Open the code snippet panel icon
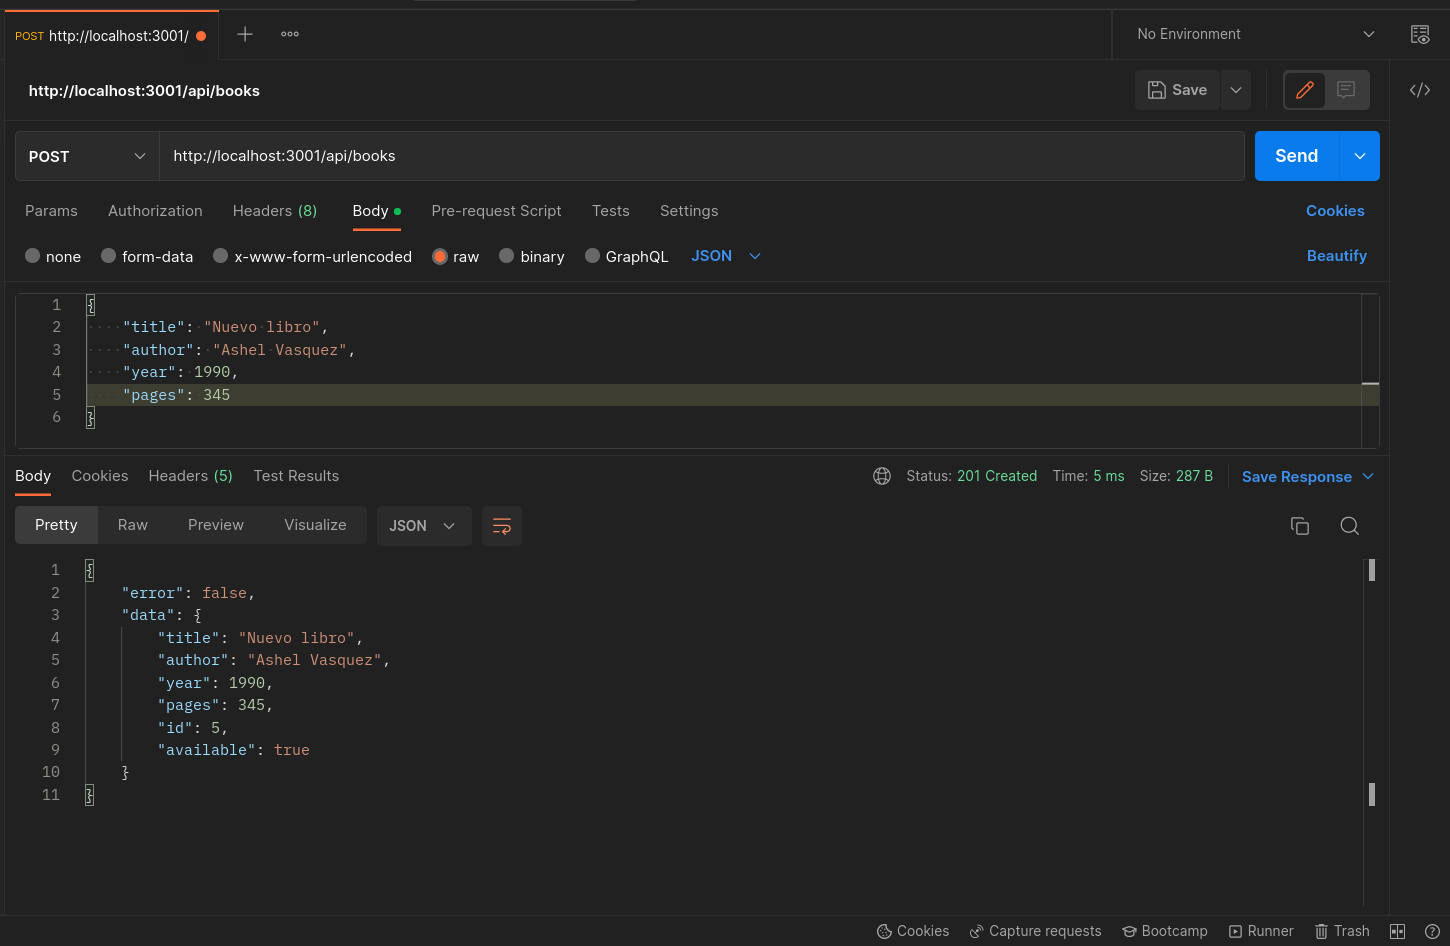This screenshot has width=1450, height=946. click(x=1420, y=90)
